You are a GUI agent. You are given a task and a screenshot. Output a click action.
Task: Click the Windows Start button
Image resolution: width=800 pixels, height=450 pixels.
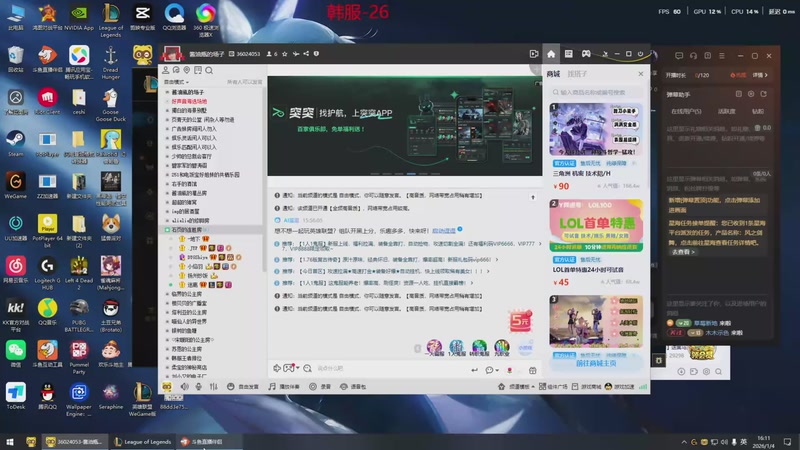pos(10,442)
